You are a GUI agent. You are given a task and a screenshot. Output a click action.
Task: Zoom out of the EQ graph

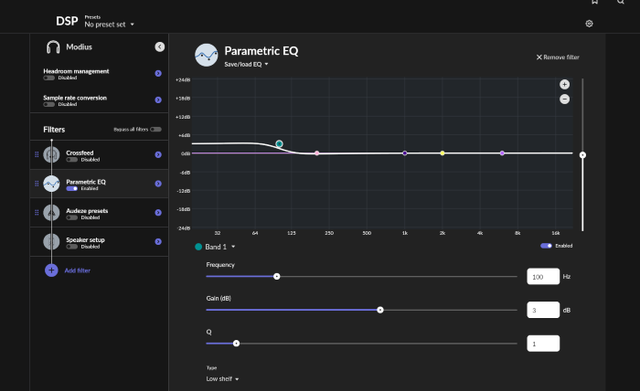(564, 99)
